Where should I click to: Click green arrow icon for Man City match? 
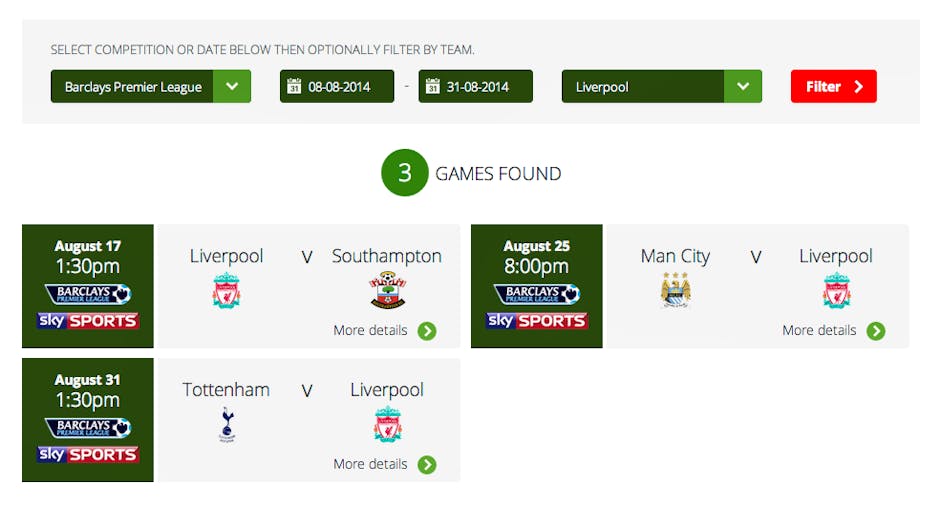pyautogui.click(x=876, y=331)
